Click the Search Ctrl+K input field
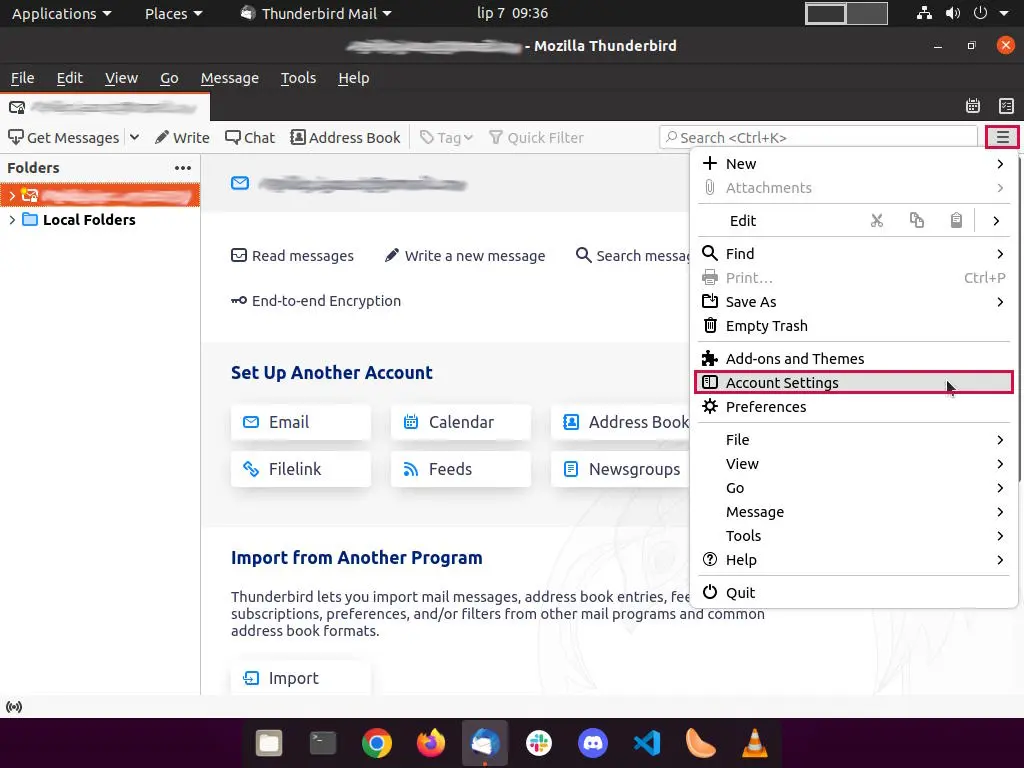Viewport: 1024px width, 768px height. (818, 138)
